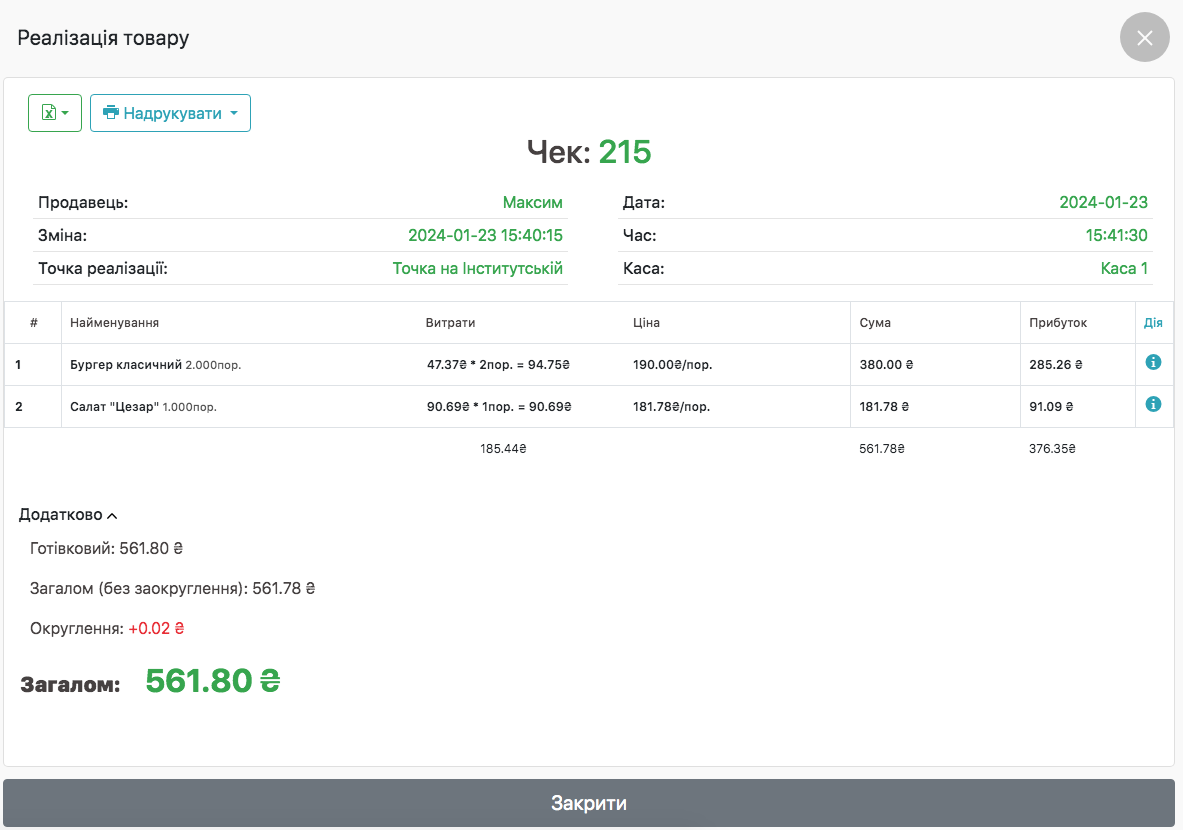Close the dialog with the X icon
The width and height of the screenshot is (1183, 830).
coord(1144,38)
